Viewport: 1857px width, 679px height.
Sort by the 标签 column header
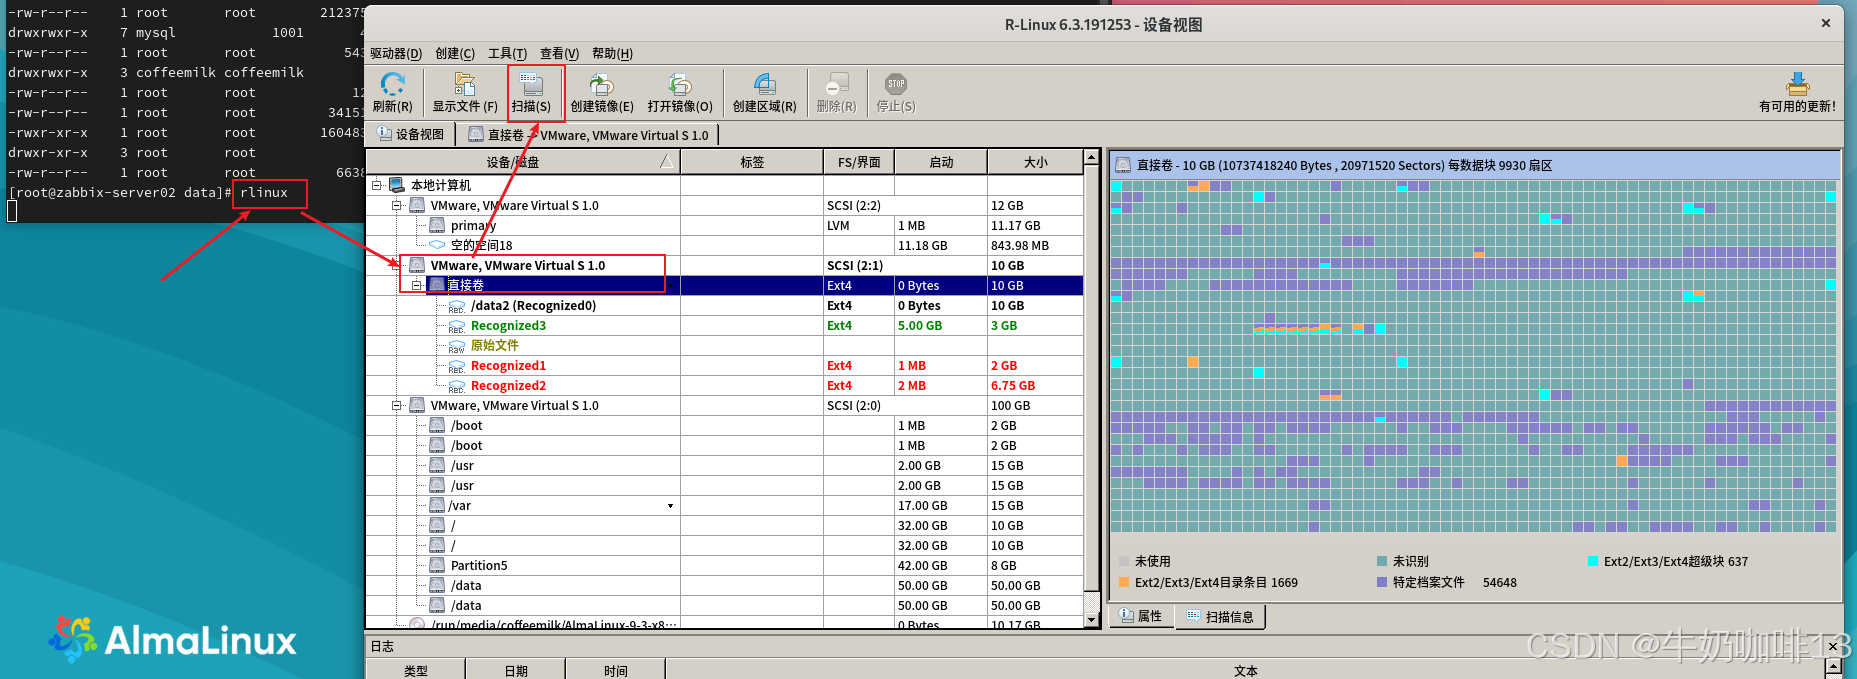click(752, 161)
